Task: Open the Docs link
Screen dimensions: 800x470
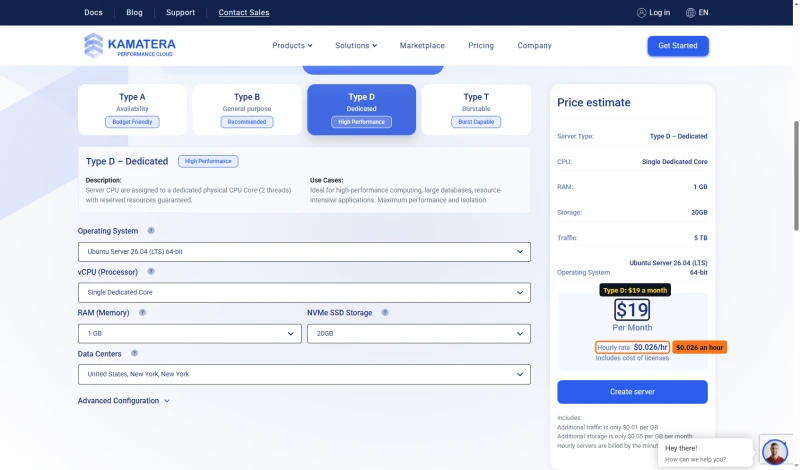Action: pos(93,12)
